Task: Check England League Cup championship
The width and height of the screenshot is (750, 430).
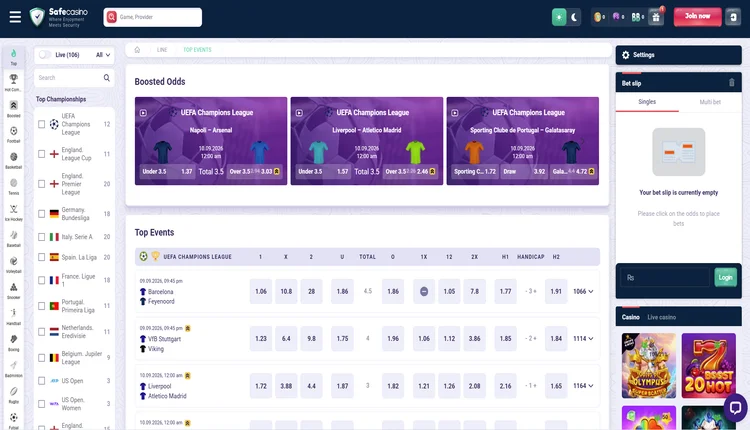Action: pyautogui.click(x=42, y=154)
